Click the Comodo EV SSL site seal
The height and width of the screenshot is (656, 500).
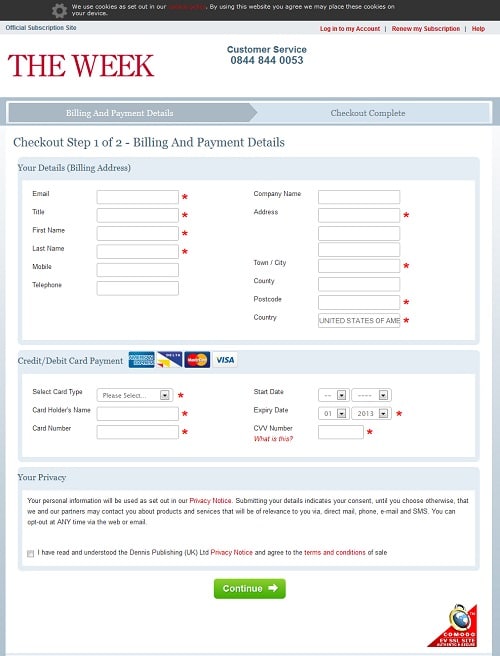454,625
